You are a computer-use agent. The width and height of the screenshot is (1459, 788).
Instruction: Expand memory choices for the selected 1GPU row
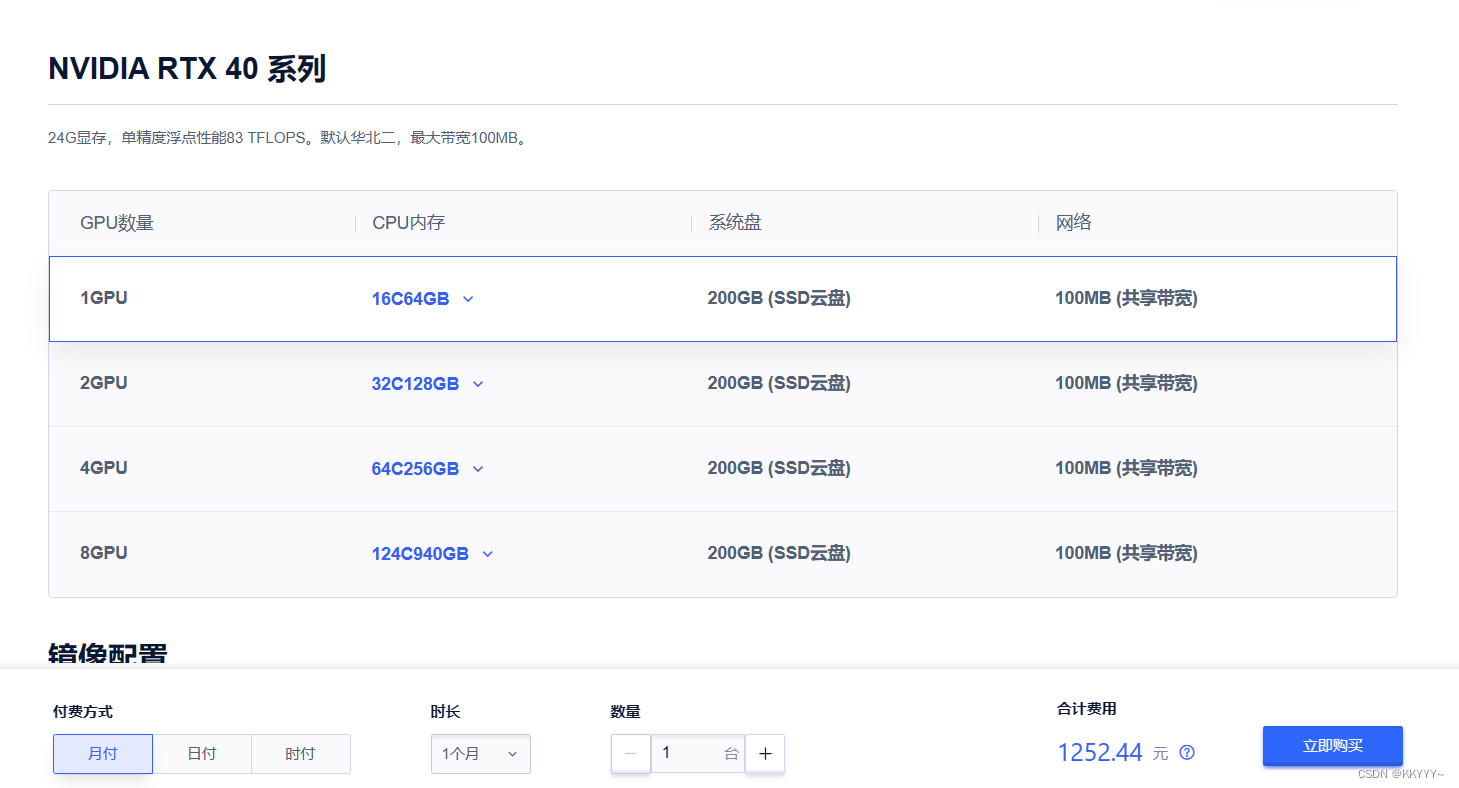(469, 298)
